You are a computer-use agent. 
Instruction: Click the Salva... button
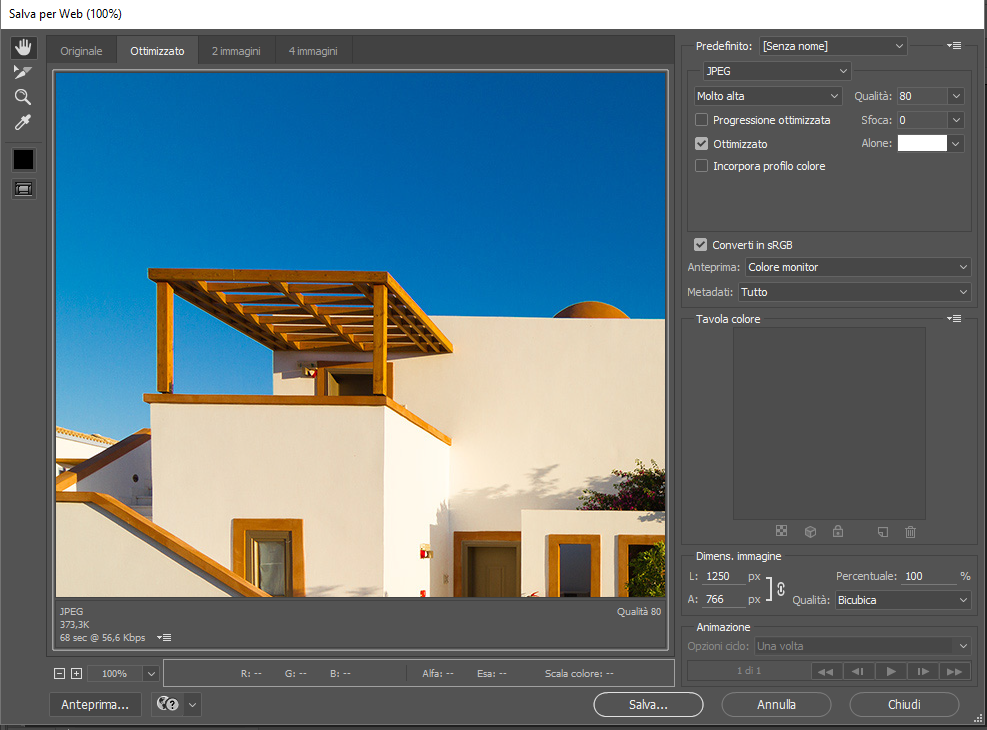(x=648, y=704)
